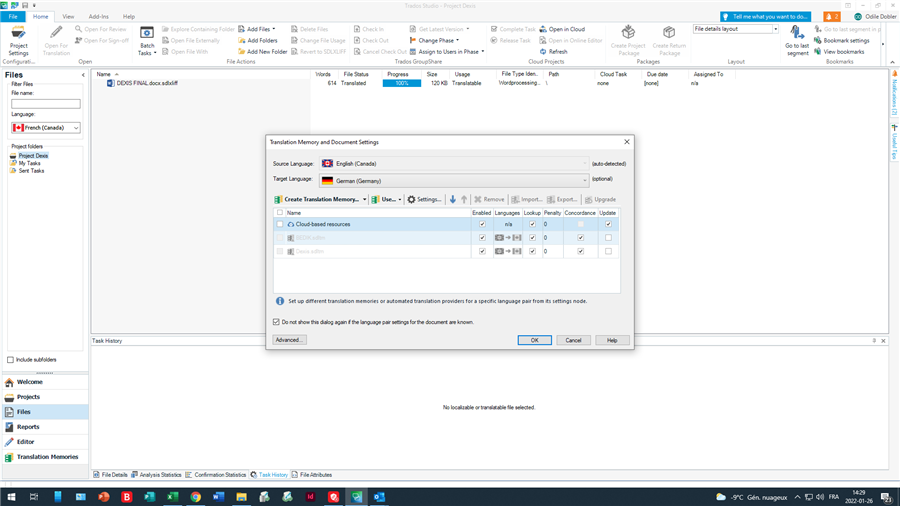Image resolution: width=900 pixels, height=506 pixels.
Task: Open Reports view in navigation pane
Action: click(x=45, y=427)
